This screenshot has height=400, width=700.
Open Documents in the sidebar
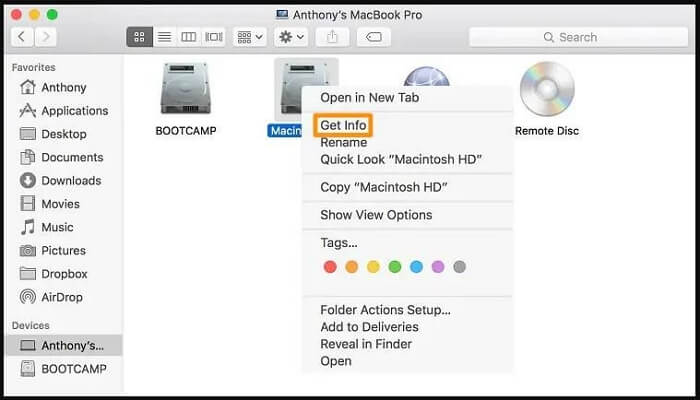(x=62, y=157)
